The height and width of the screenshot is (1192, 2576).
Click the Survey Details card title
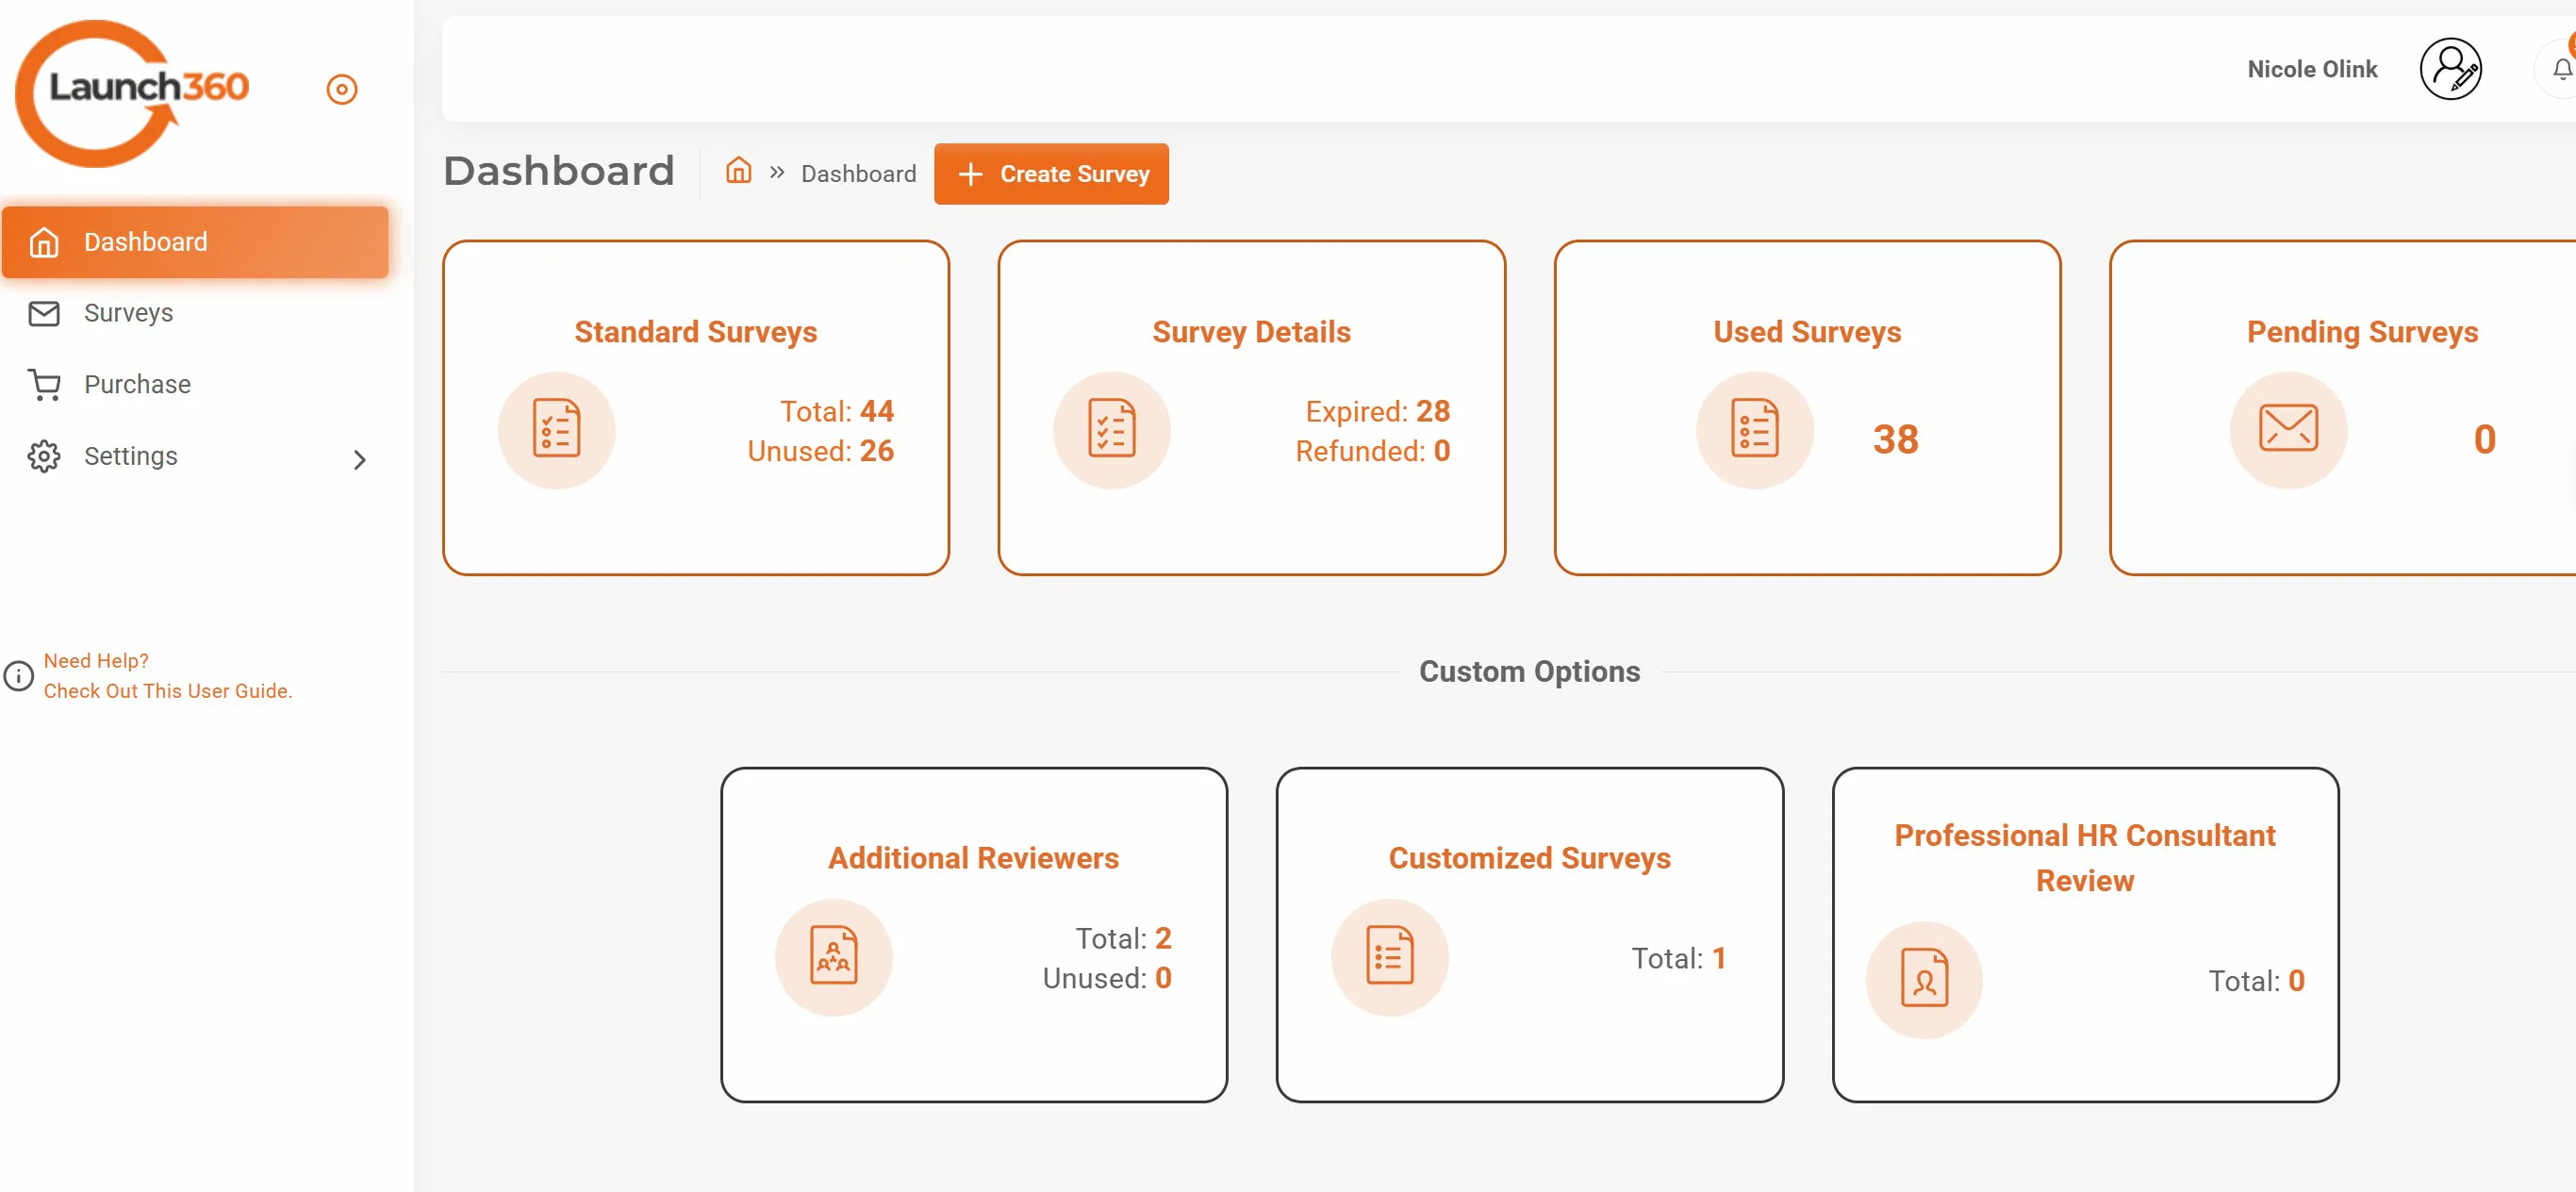(x=1251, y=332)
